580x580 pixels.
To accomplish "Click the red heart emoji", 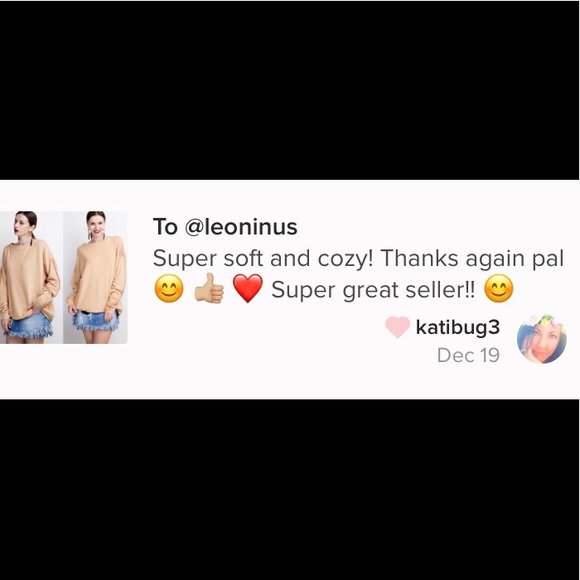I will click(248, 289).
